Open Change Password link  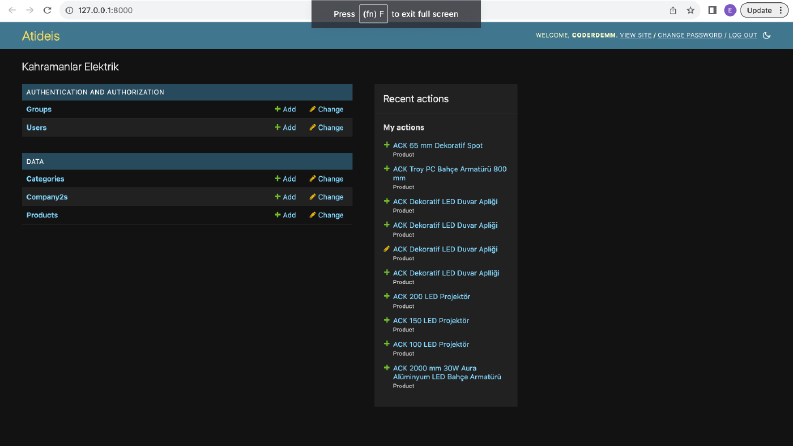pyautogui.click(x=690, y=35)
